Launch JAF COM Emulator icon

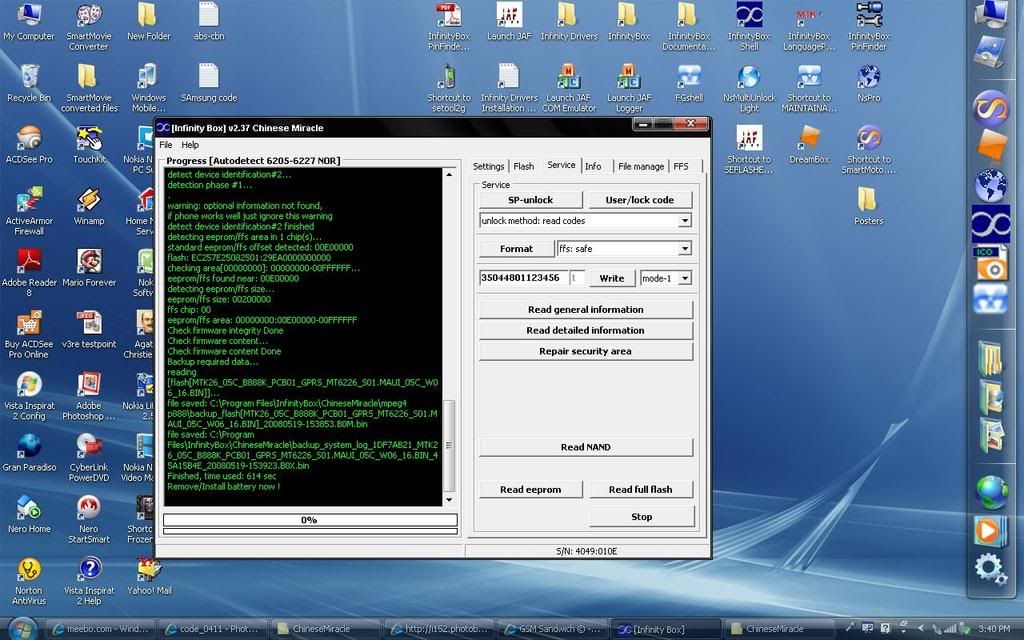tap(569, 88)
